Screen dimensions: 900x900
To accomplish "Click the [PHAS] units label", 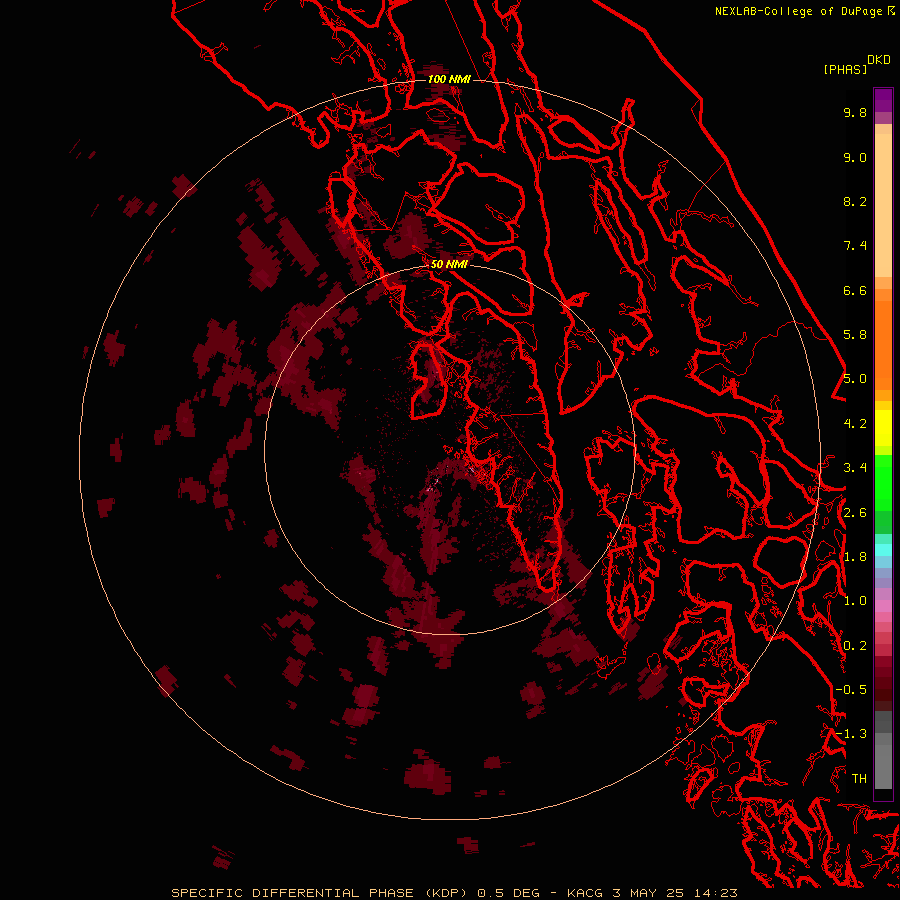I will point(845,69).
